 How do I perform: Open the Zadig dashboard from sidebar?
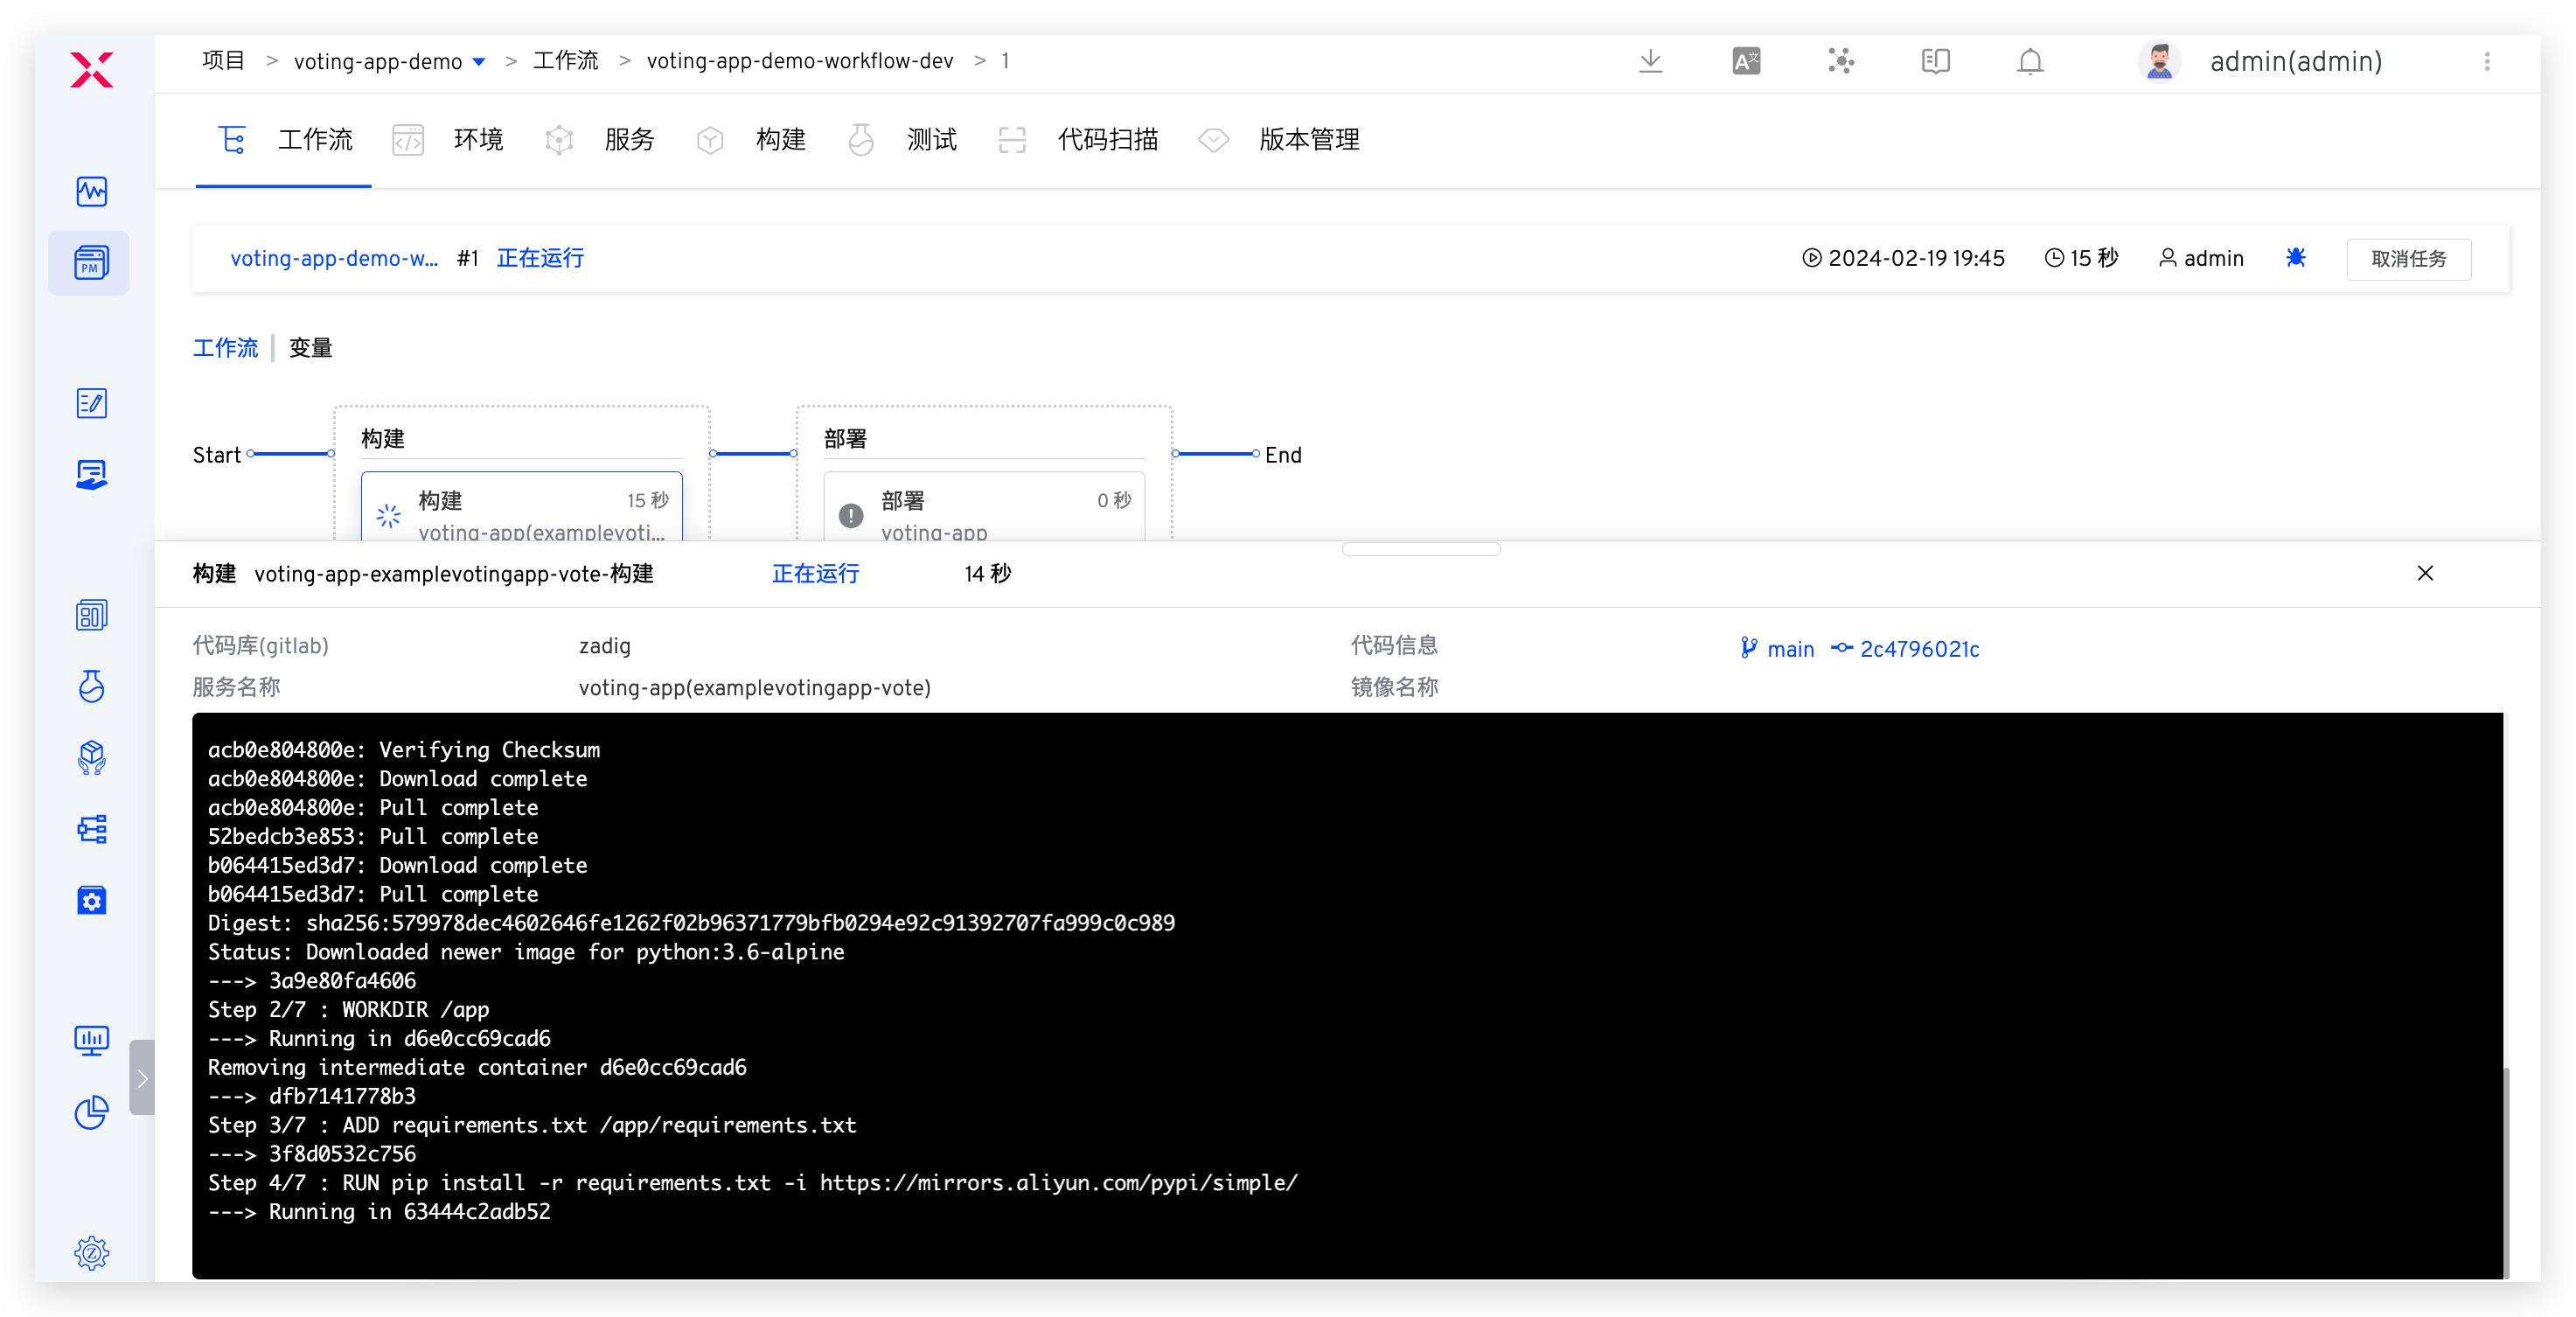tap(91, 192)
